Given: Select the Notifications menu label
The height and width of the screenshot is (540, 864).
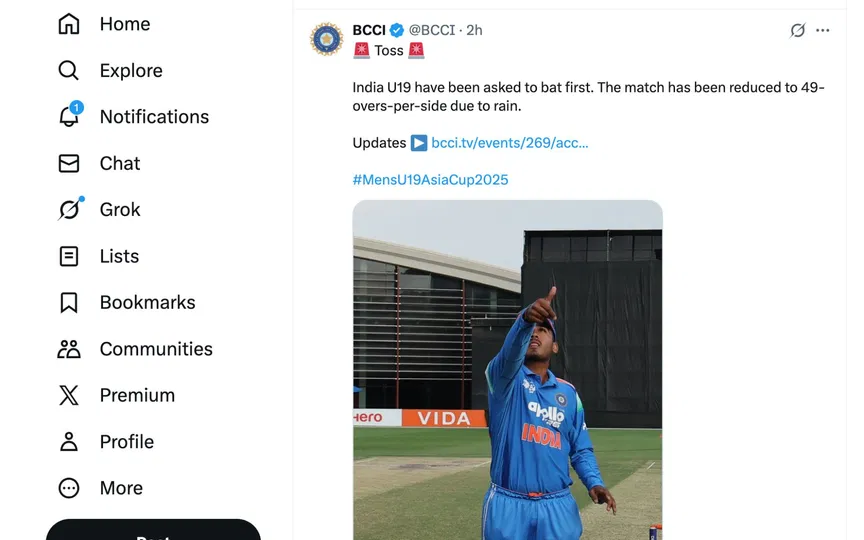Looking at the screenshot, I should coord(154,116).
